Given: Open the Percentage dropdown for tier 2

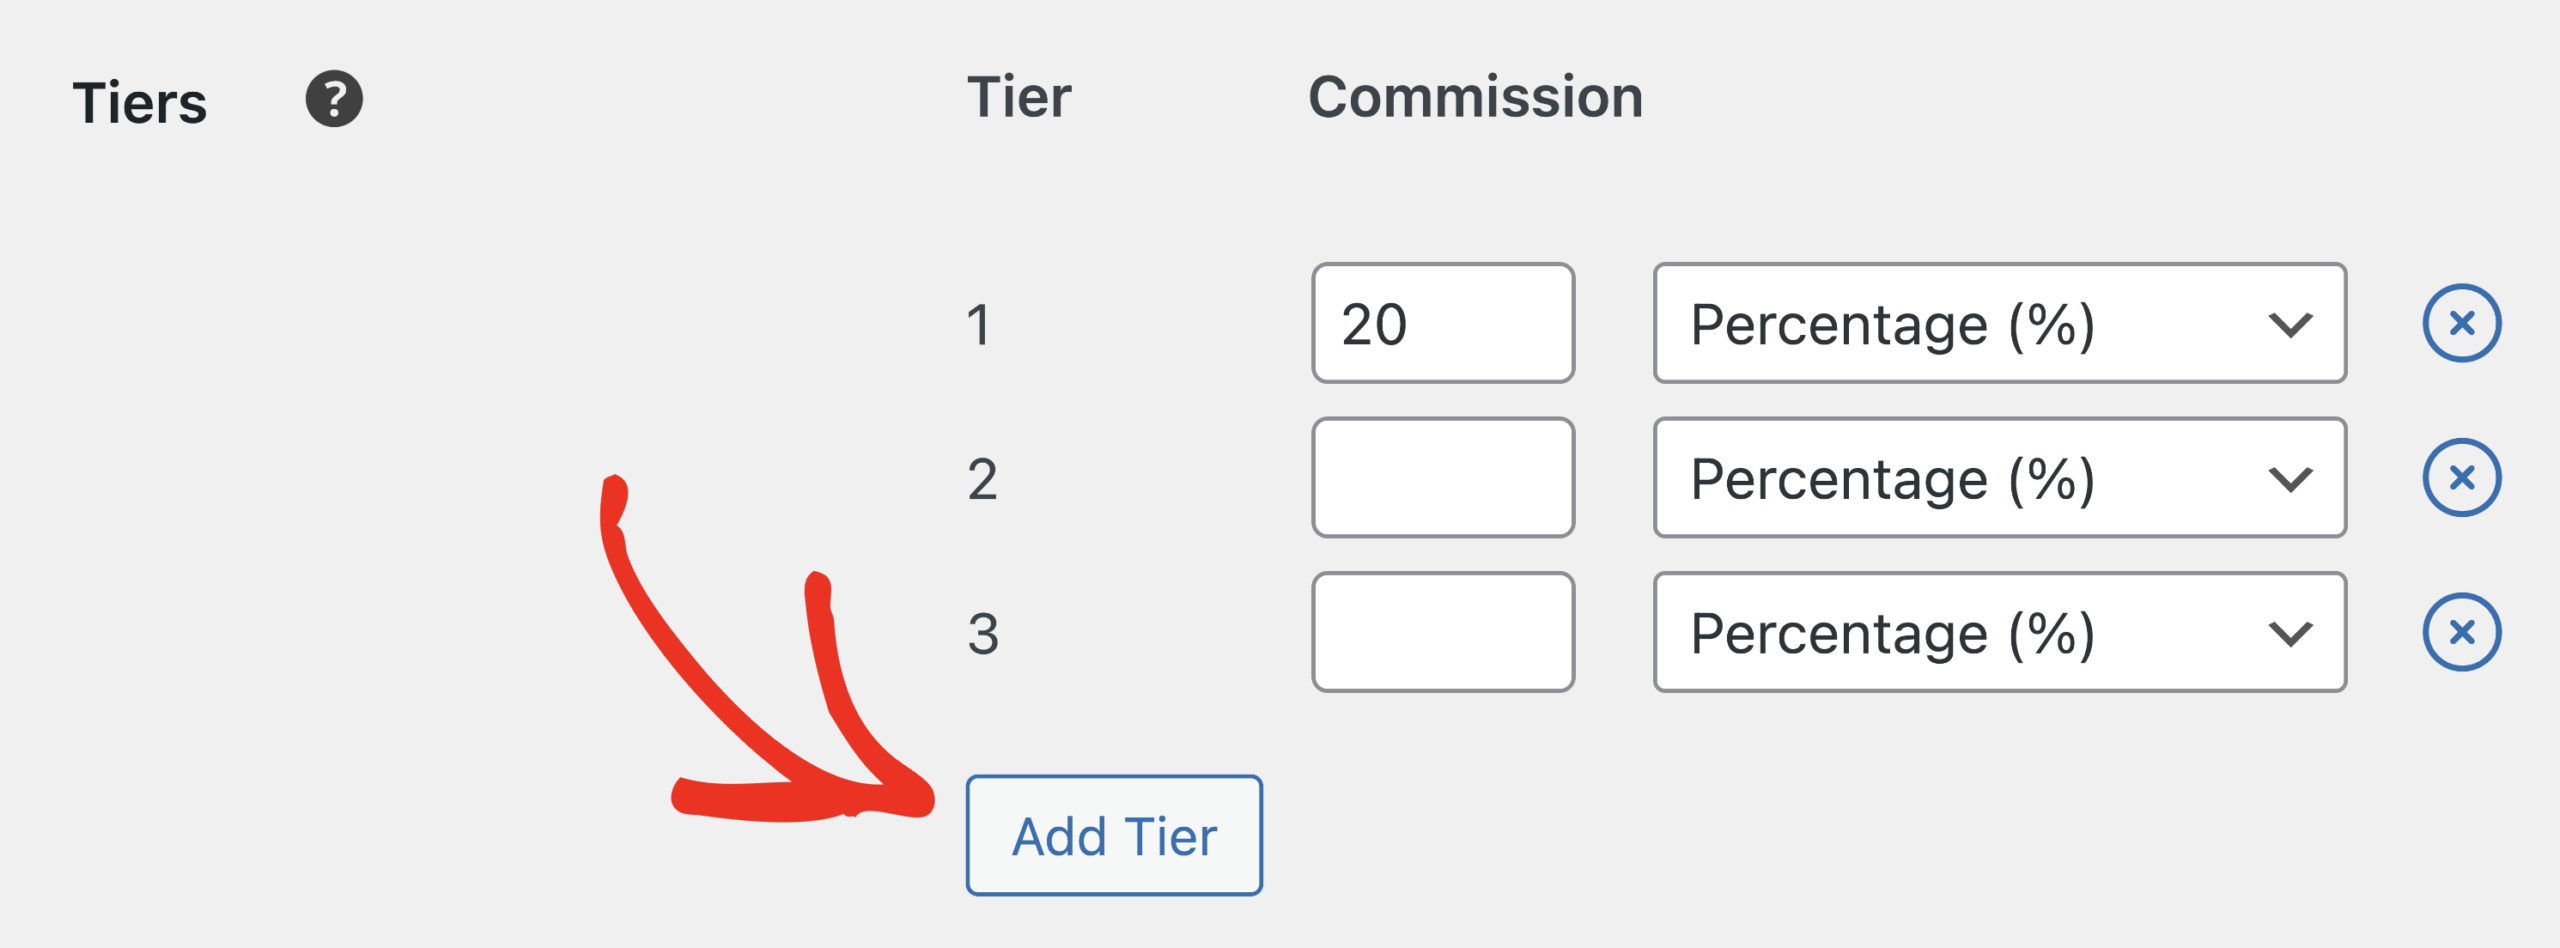Looking at the screenshot, I should 2000,478.
